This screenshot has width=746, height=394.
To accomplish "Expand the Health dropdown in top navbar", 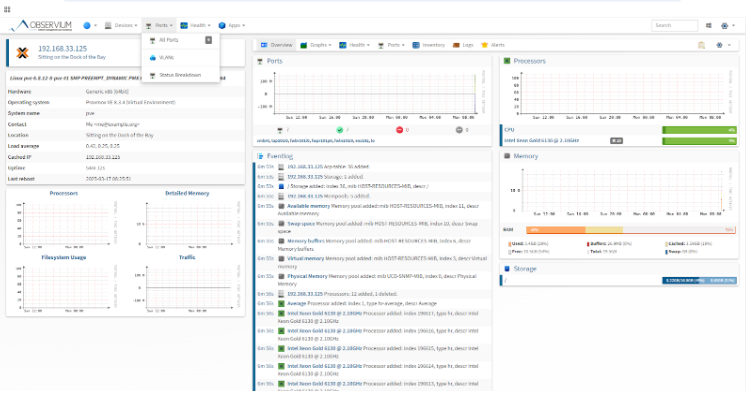I will (x=195, y=26).
